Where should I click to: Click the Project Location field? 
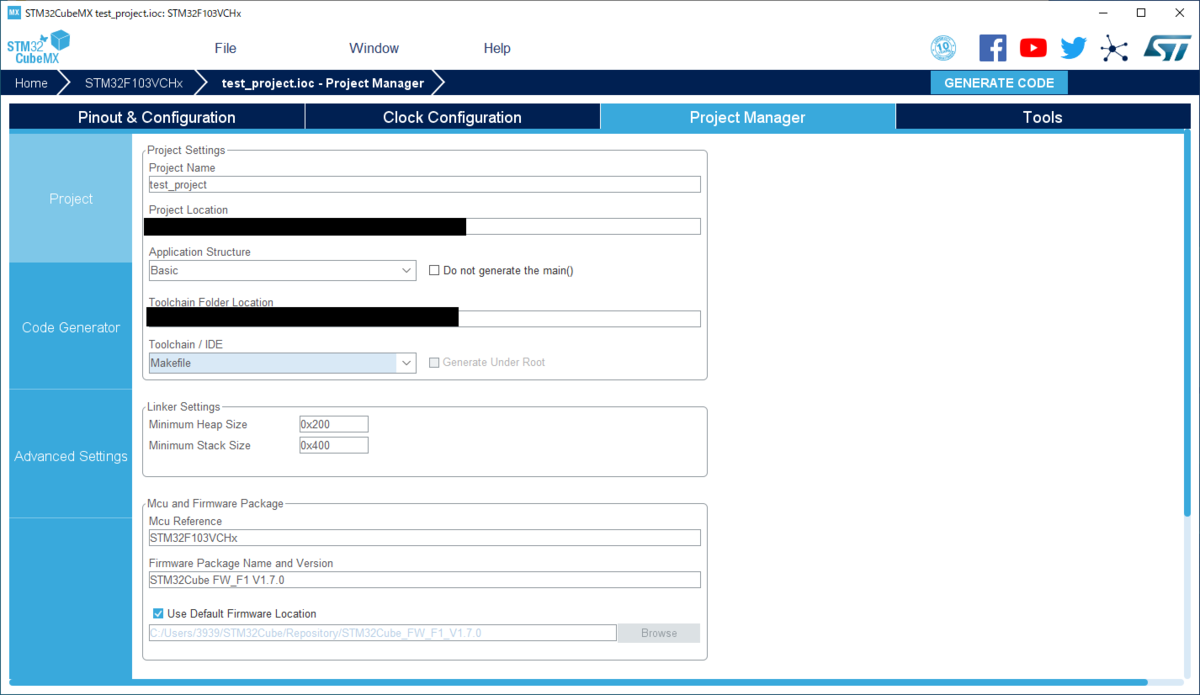[x=424, y=226]
